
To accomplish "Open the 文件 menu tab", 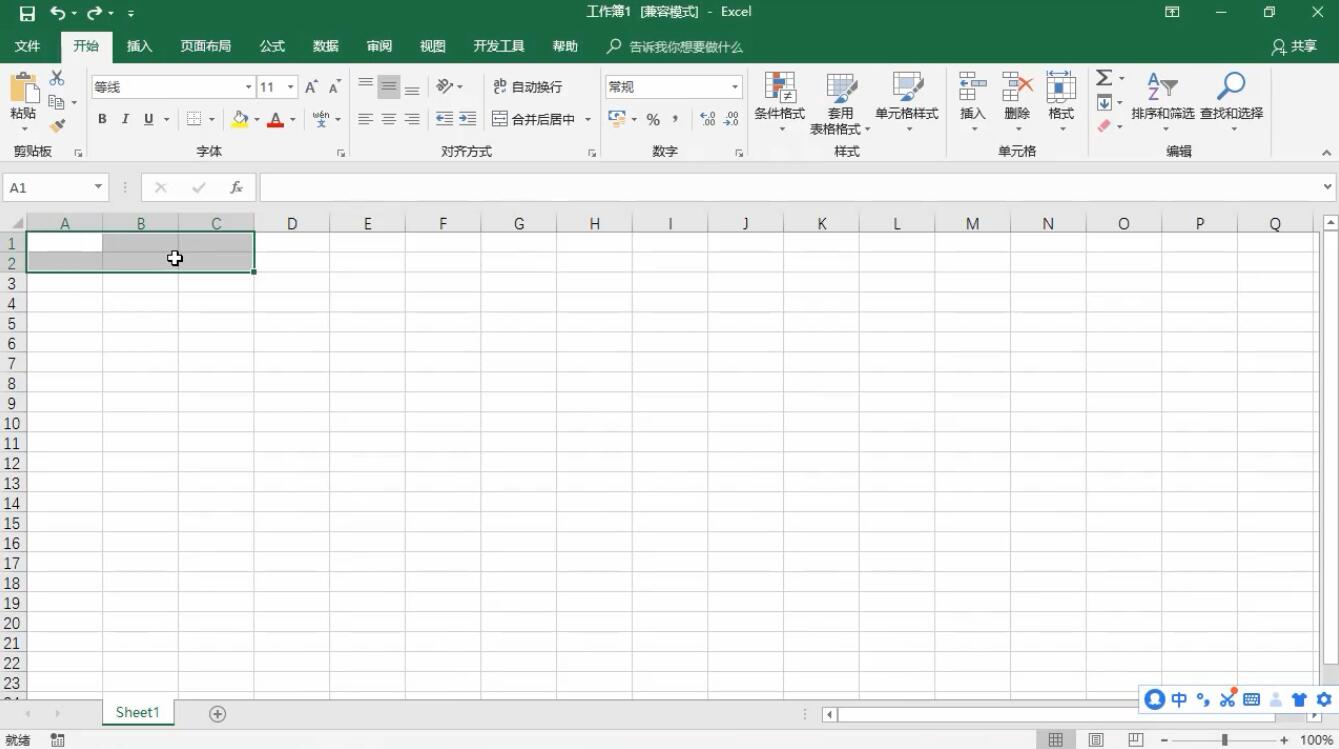I will pyautogui.click(x=28, y=46).
